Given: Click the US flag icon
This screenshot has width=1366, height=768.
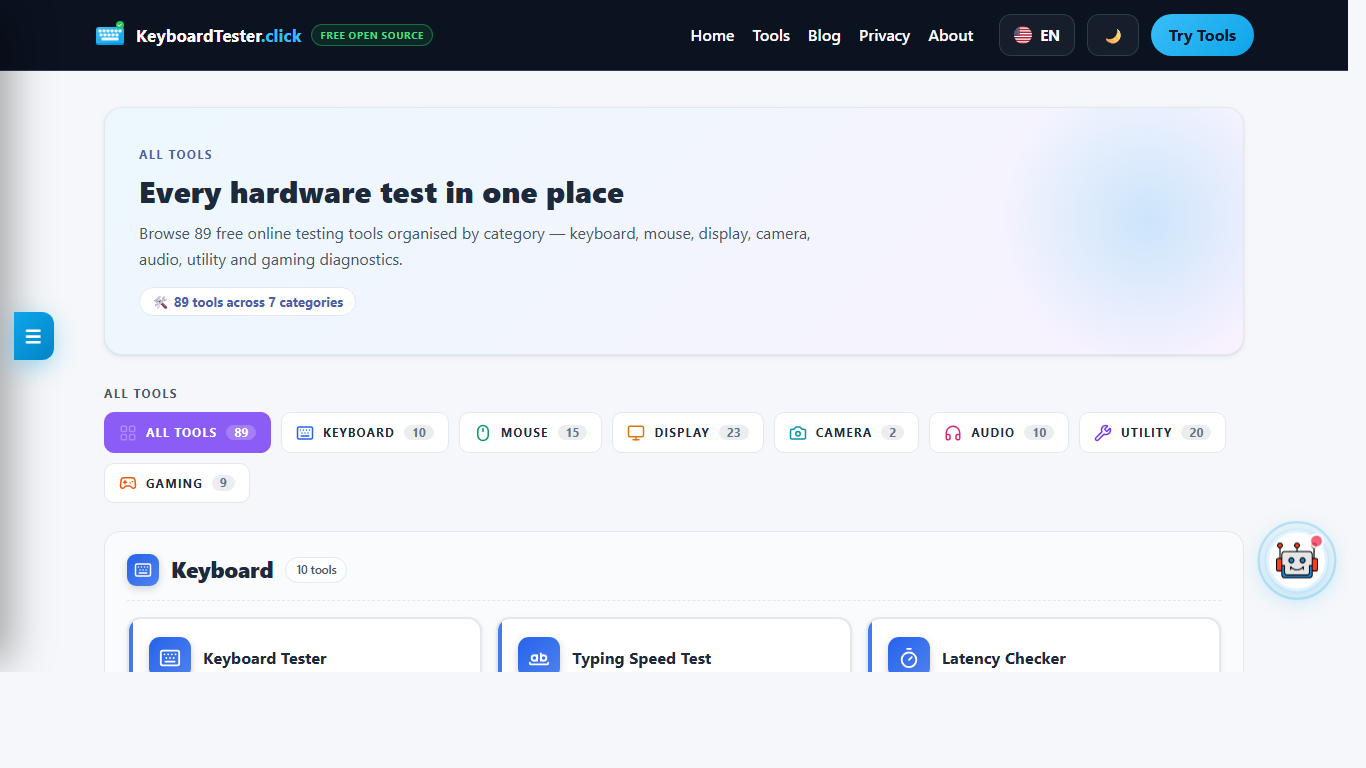Looking at the screenshot, I should (x=1023, y=35).
